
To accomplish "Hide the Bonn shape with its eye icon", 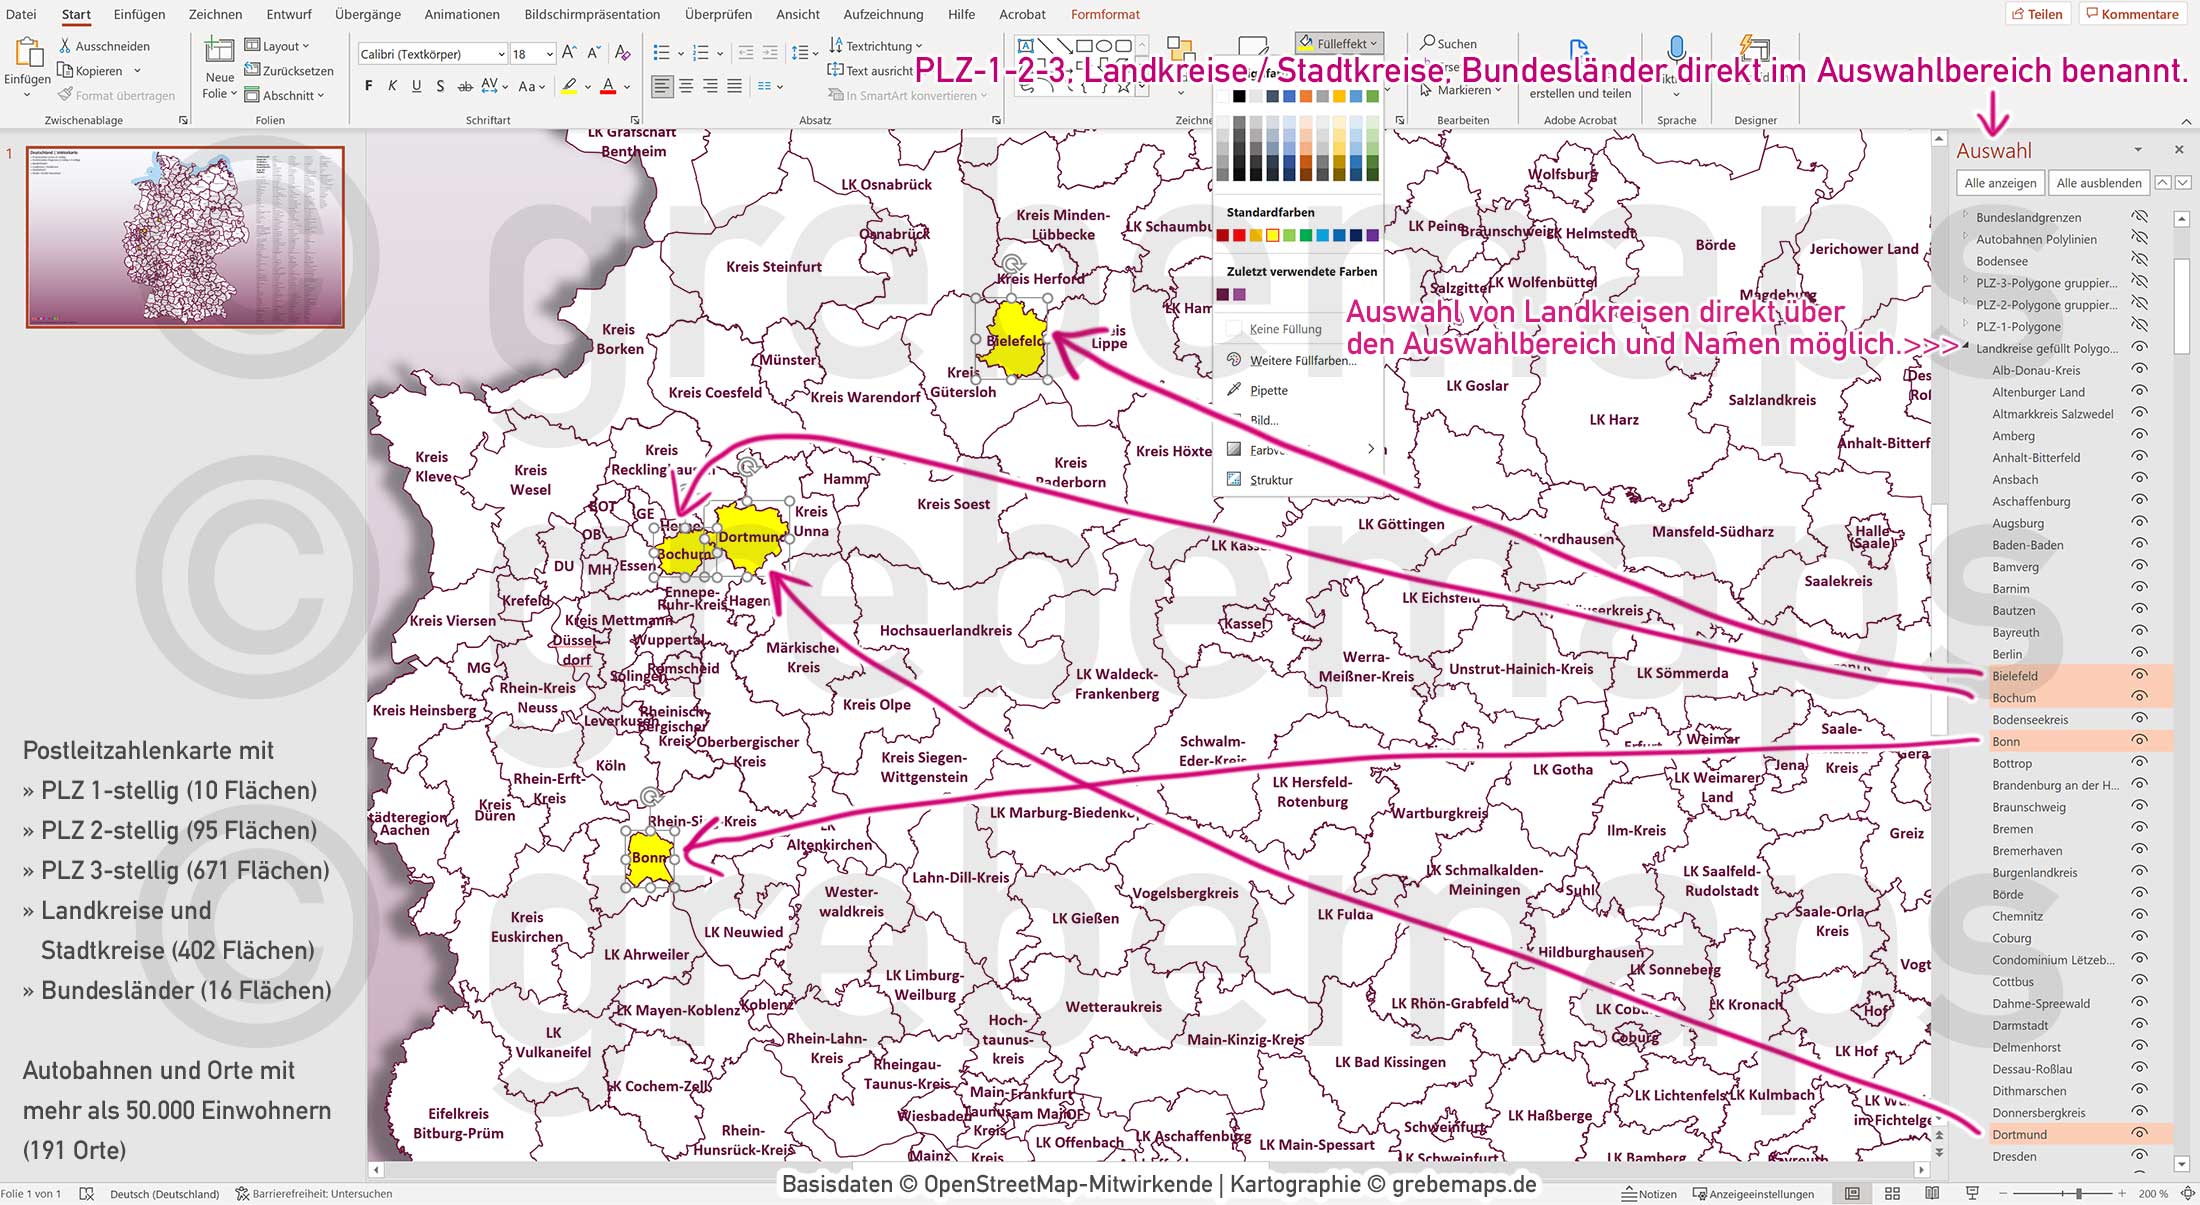I will 2140,741.
